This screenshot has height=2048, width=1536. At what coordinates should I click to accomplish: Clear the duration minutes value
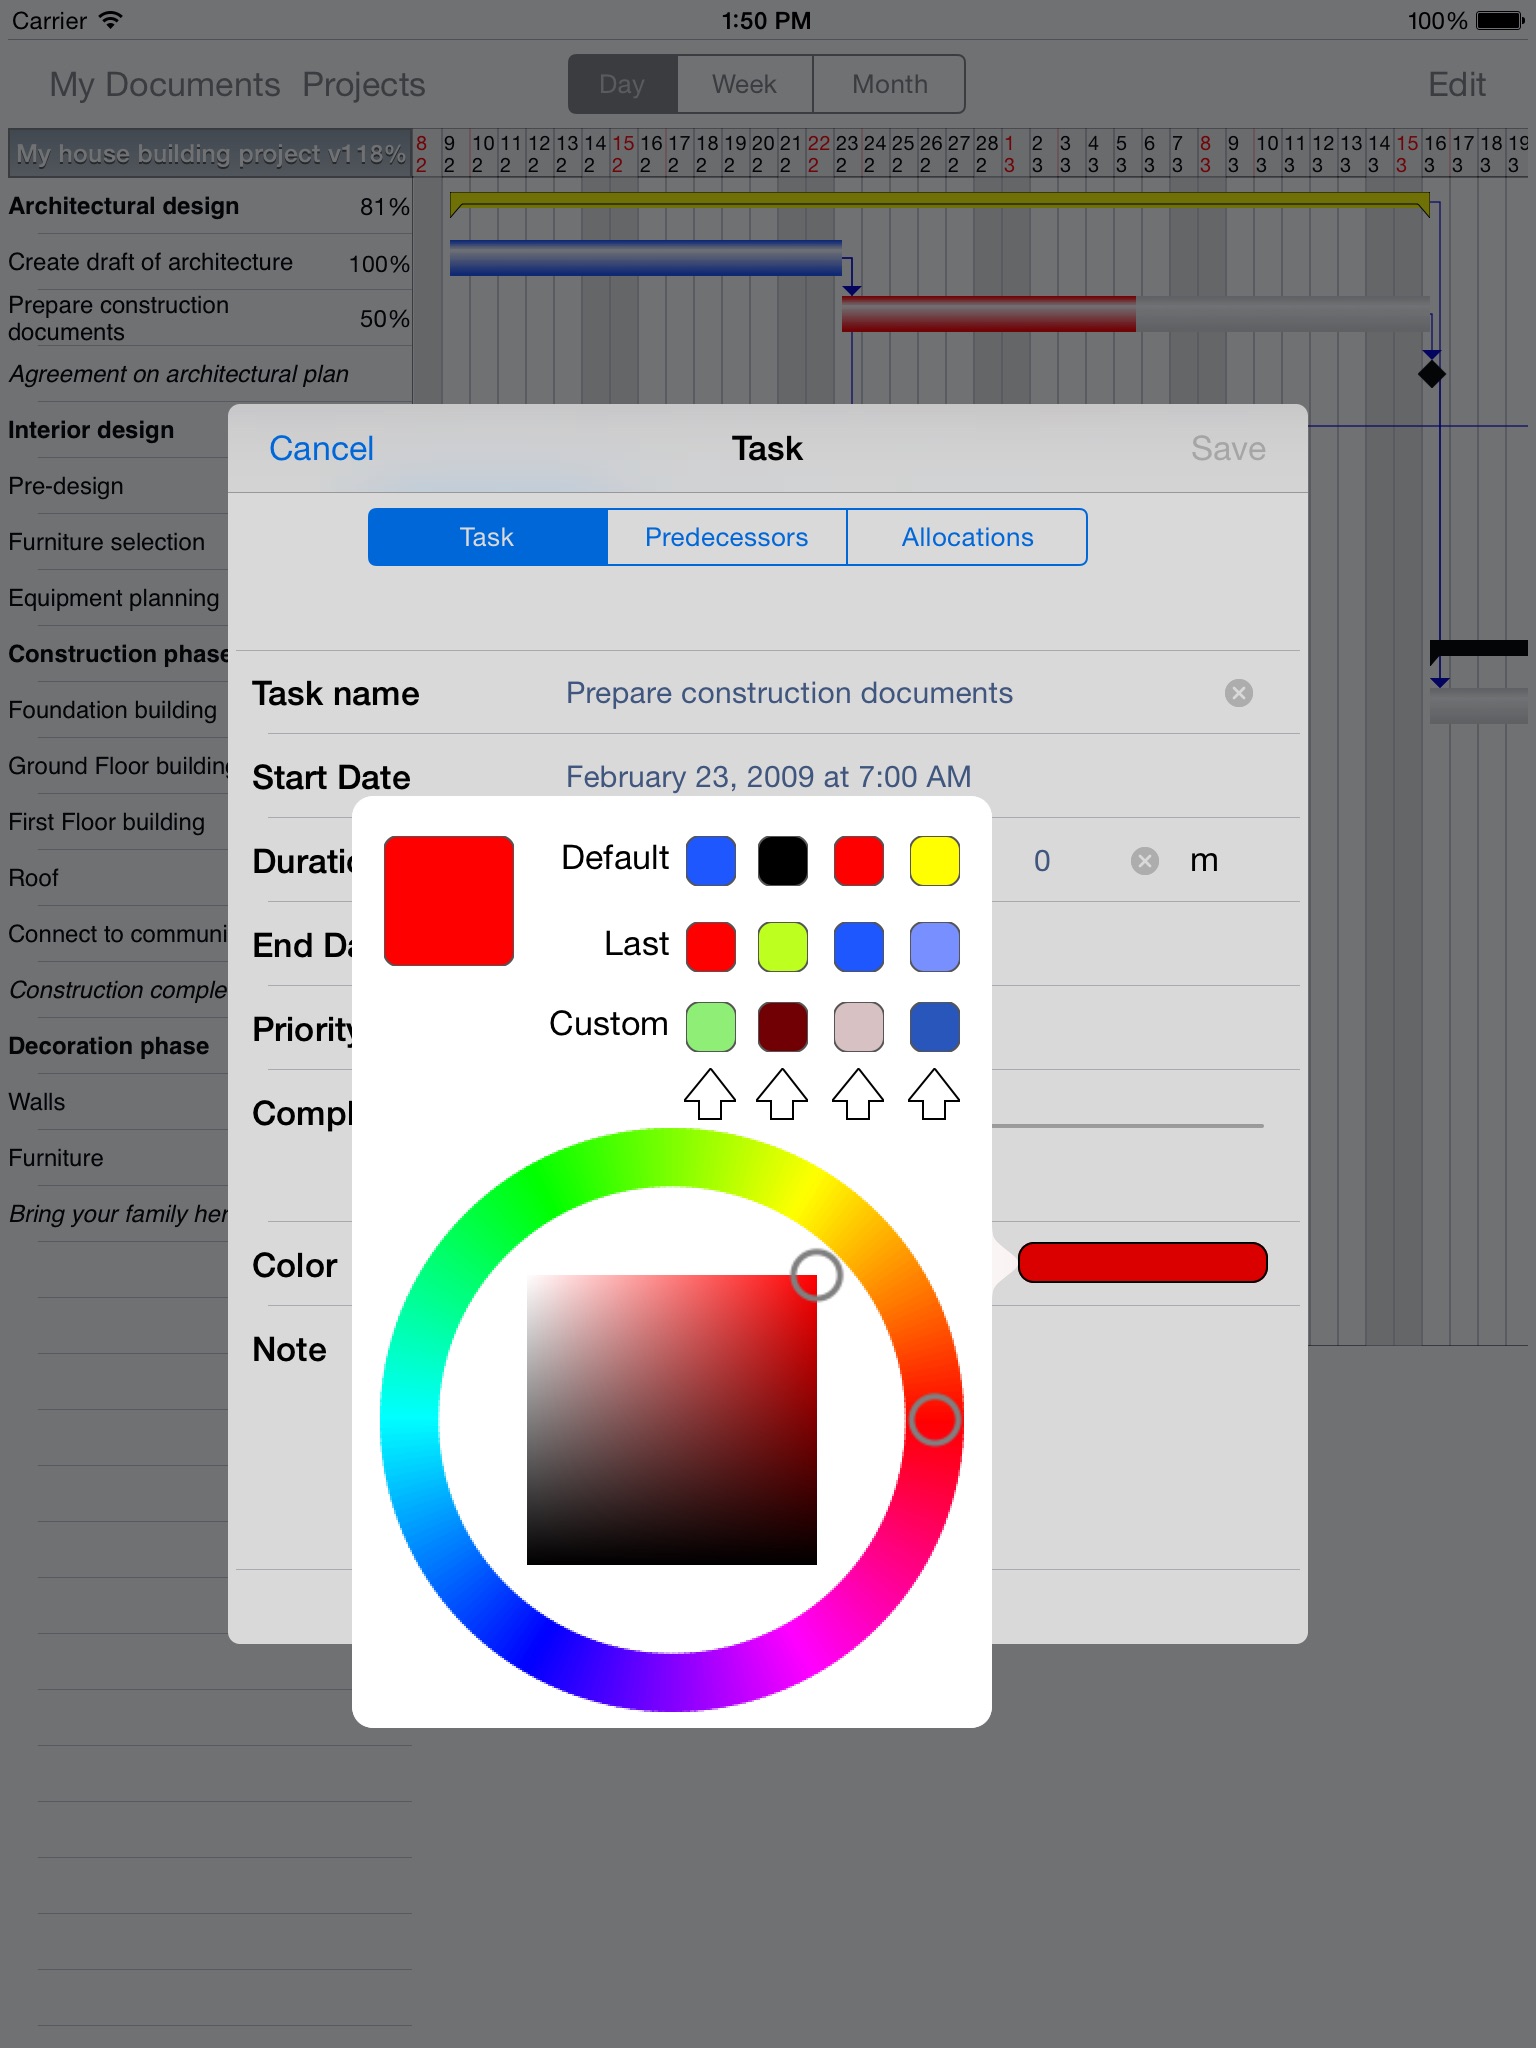(1144, 861)
